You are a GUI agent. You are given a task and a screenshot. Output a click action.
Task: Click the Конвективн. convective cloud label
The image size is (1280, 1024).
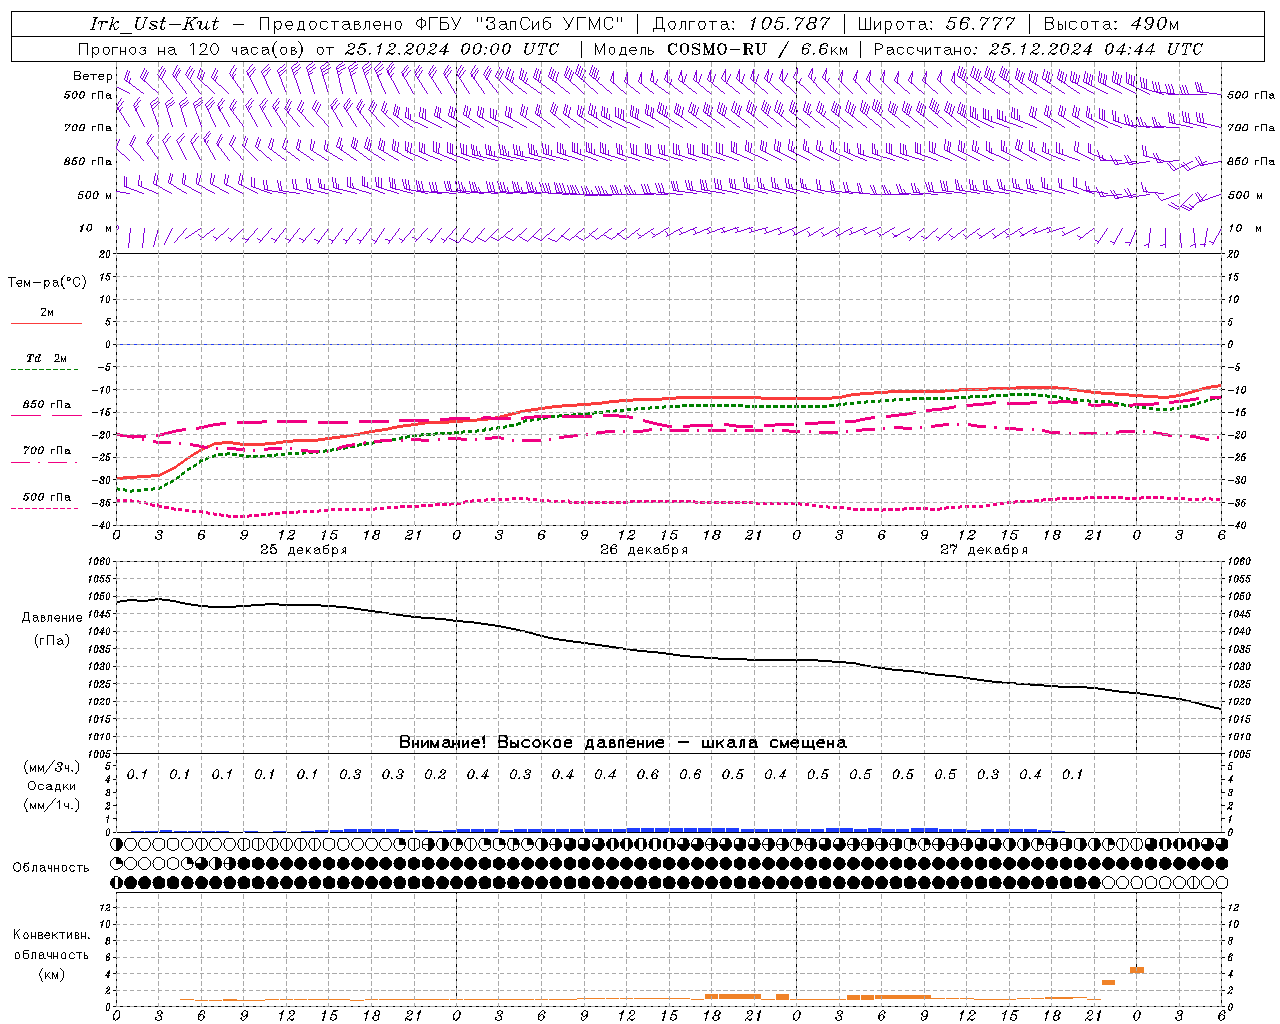(51, 935)
